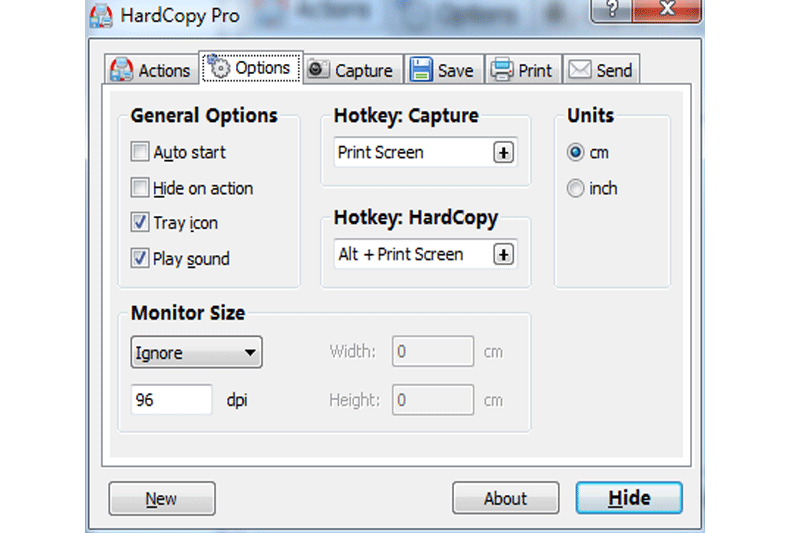Click the HardCopy Pro title bar icon
This screenshot has height=533, width=800.
click(101, 16)
